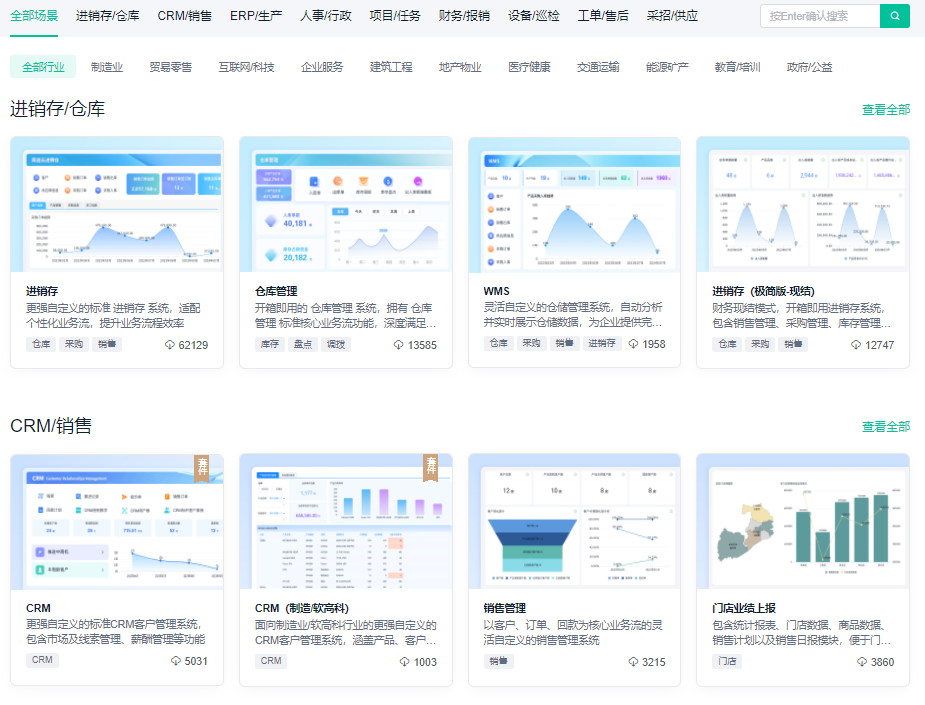The height and width of the screenshot is (705, 925).
Task: Filter by 互联网/科技 industry
Action: click(247, 67)
